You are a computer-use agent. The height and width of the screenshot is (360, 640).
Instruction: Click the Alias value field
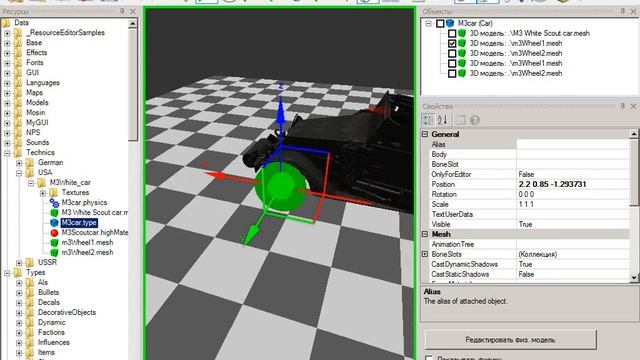[x=573, y=144]
